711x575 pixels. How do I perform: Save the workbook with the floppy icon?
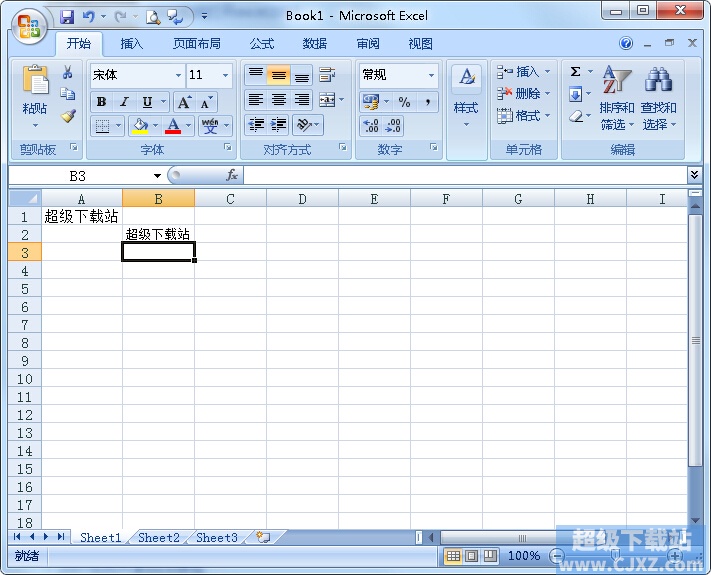[67, 17]
